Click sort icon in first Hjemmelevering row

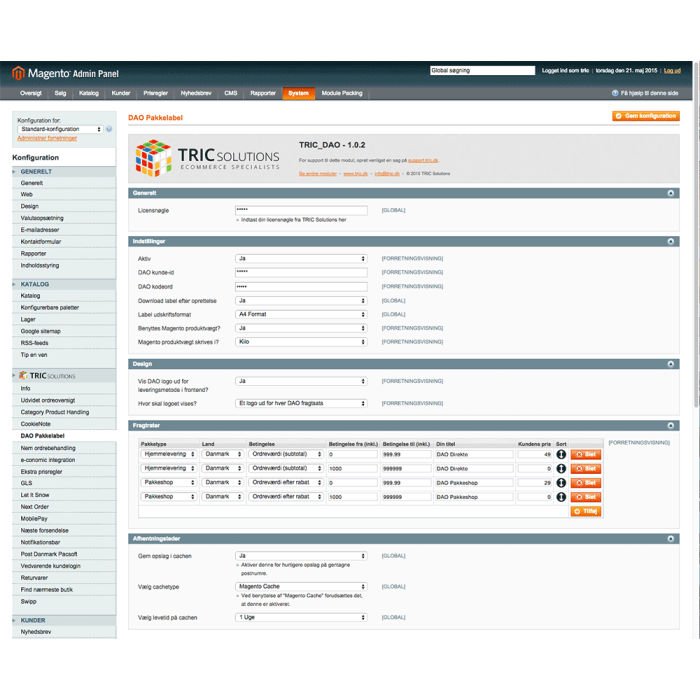pos(561,454)
